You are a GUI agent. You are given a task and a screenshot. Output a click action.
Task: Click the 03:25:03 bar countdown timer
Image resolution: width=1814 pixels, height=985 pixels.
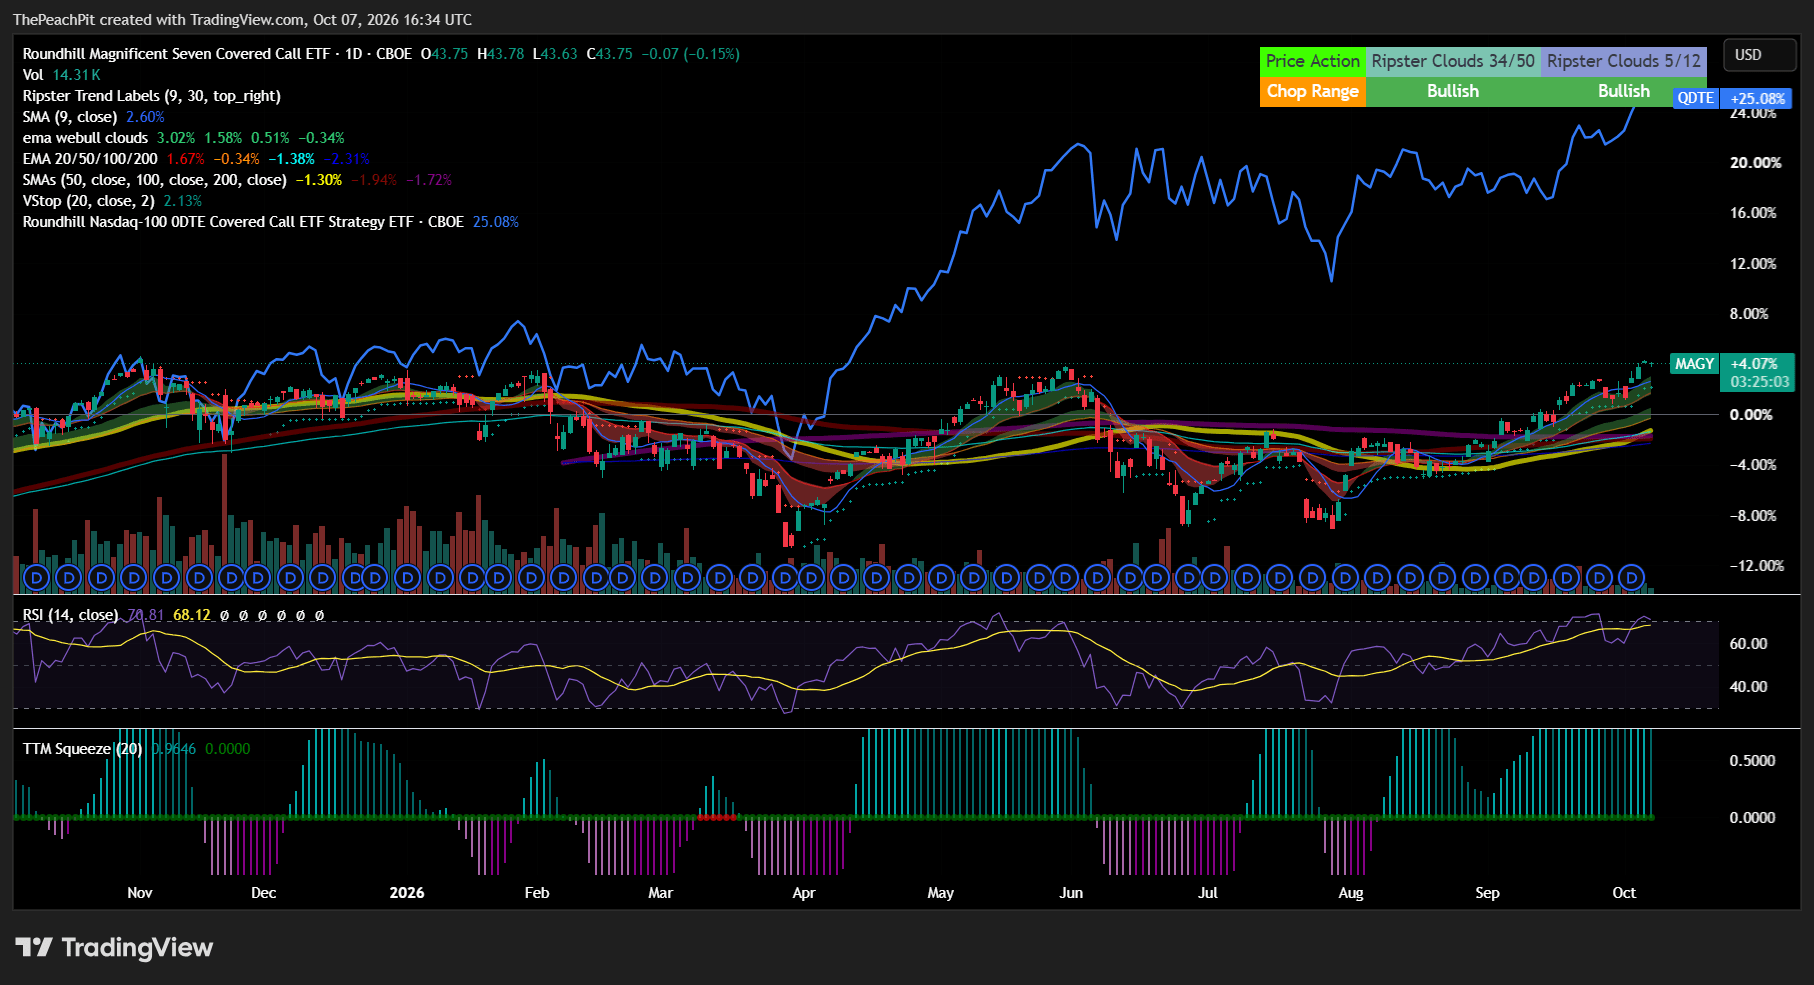coord(1759,382)
